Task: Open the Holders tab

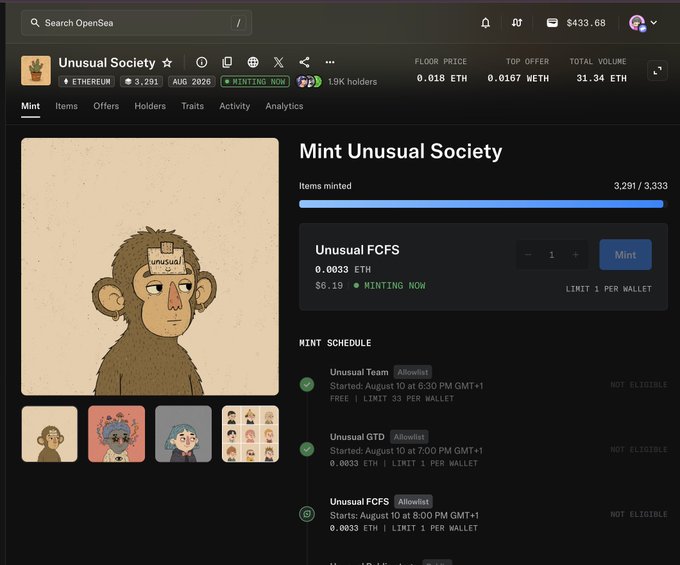Action: (x=150, y=106)
